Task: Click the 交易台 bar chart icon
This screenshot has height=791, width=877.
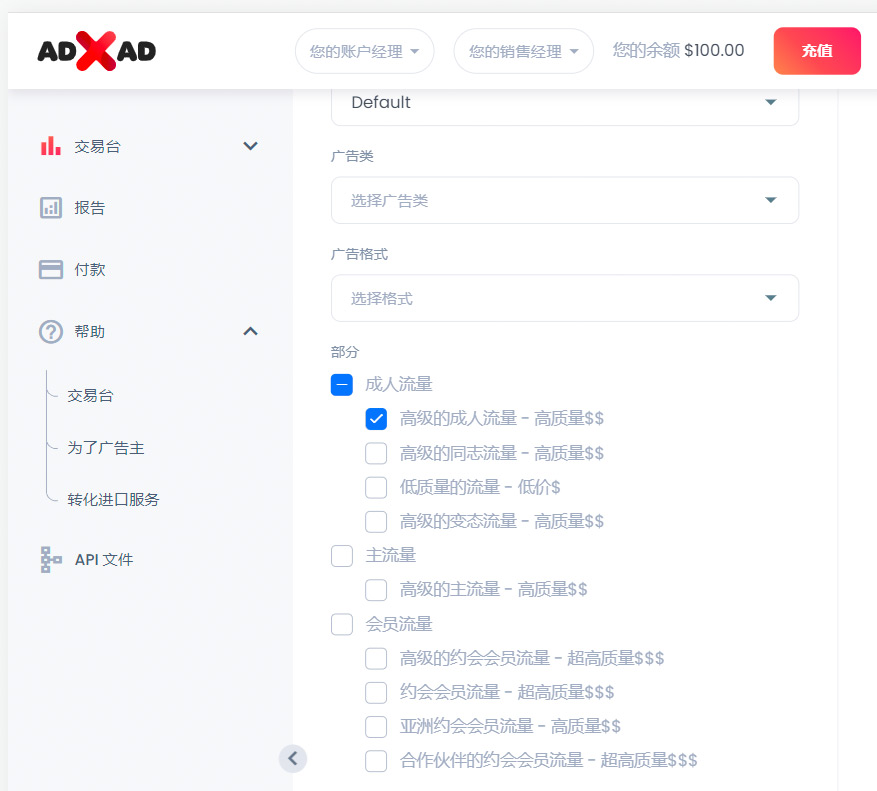Action: [x=50, y=146]
